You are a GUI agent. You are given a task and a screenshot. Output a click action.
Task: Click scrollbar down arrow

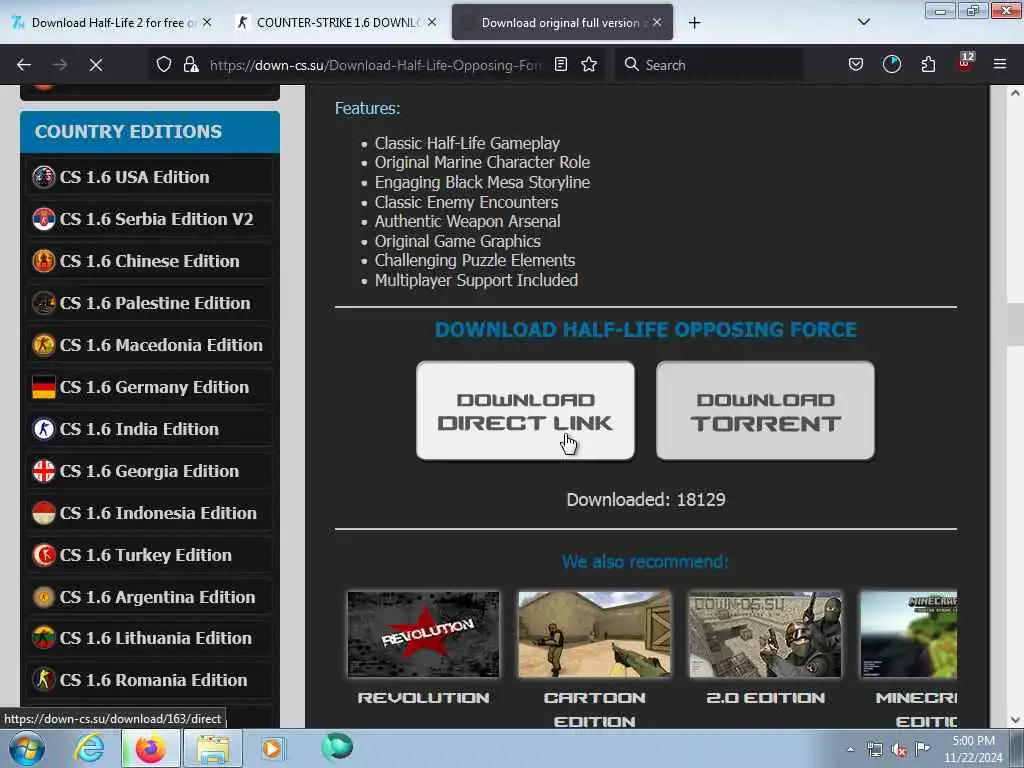pyautogui.click(x=1016, y=720)
